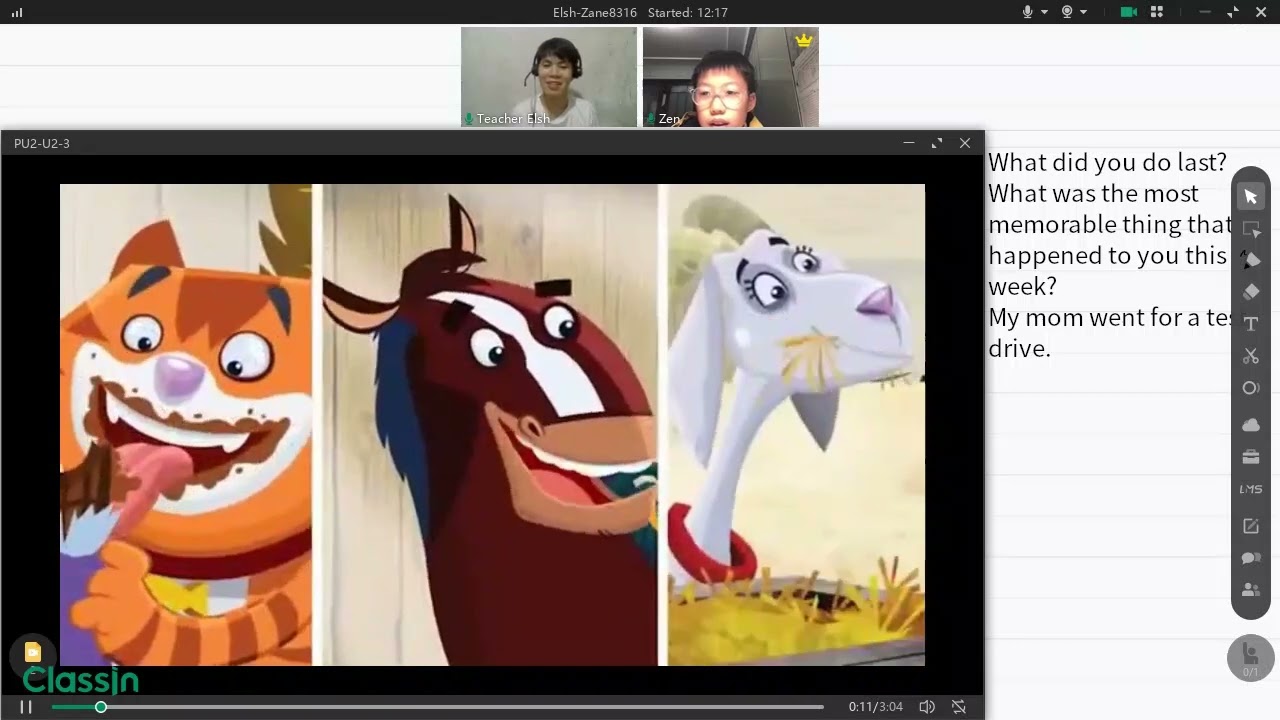Select the pointer cursor tool
The image size is (1280, 720).
[1251, 196]
